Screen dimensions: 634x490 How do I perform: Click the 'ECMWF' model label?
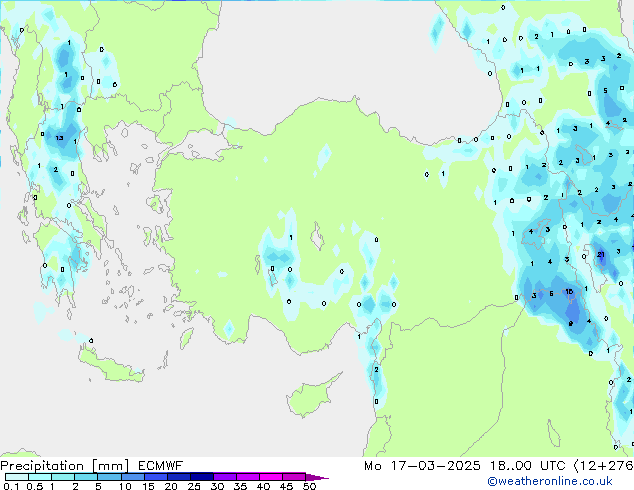pos(161,466)
